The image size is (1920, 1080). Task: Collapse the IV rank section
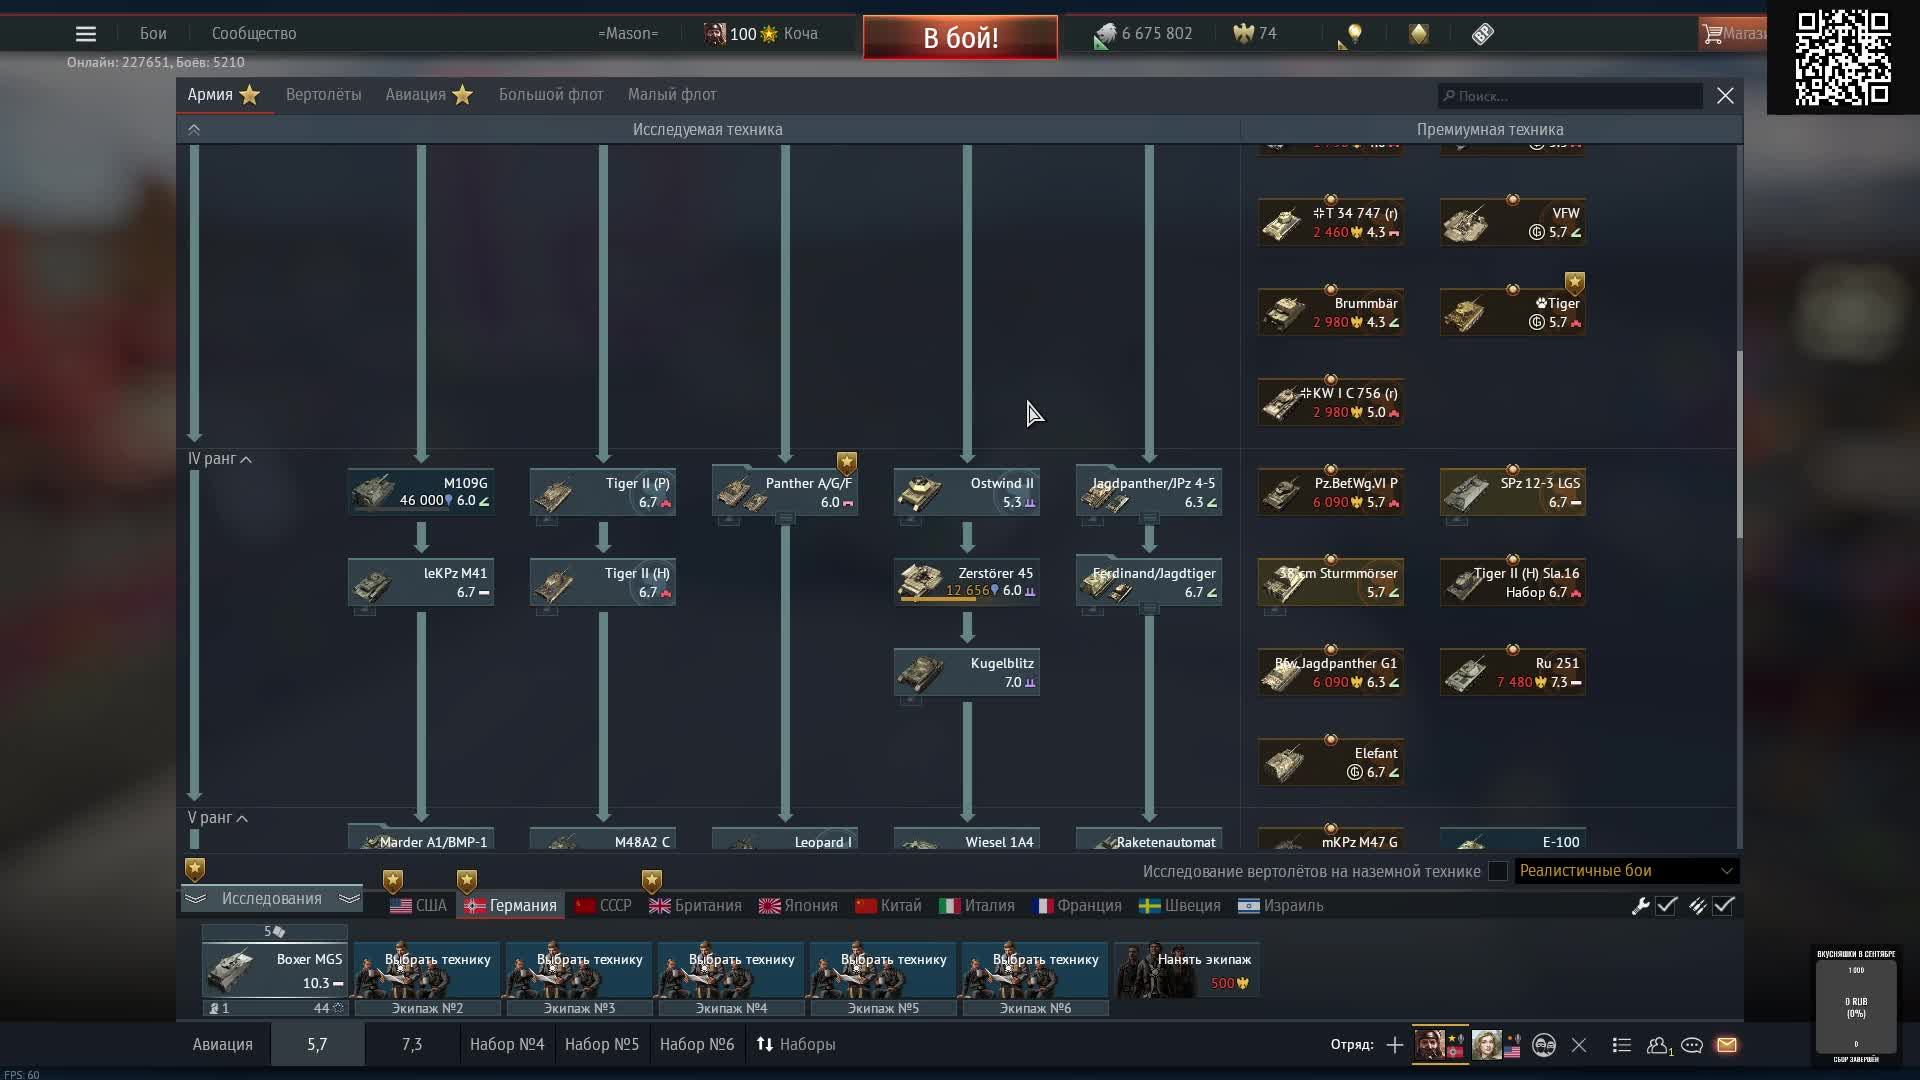[219, 459]
